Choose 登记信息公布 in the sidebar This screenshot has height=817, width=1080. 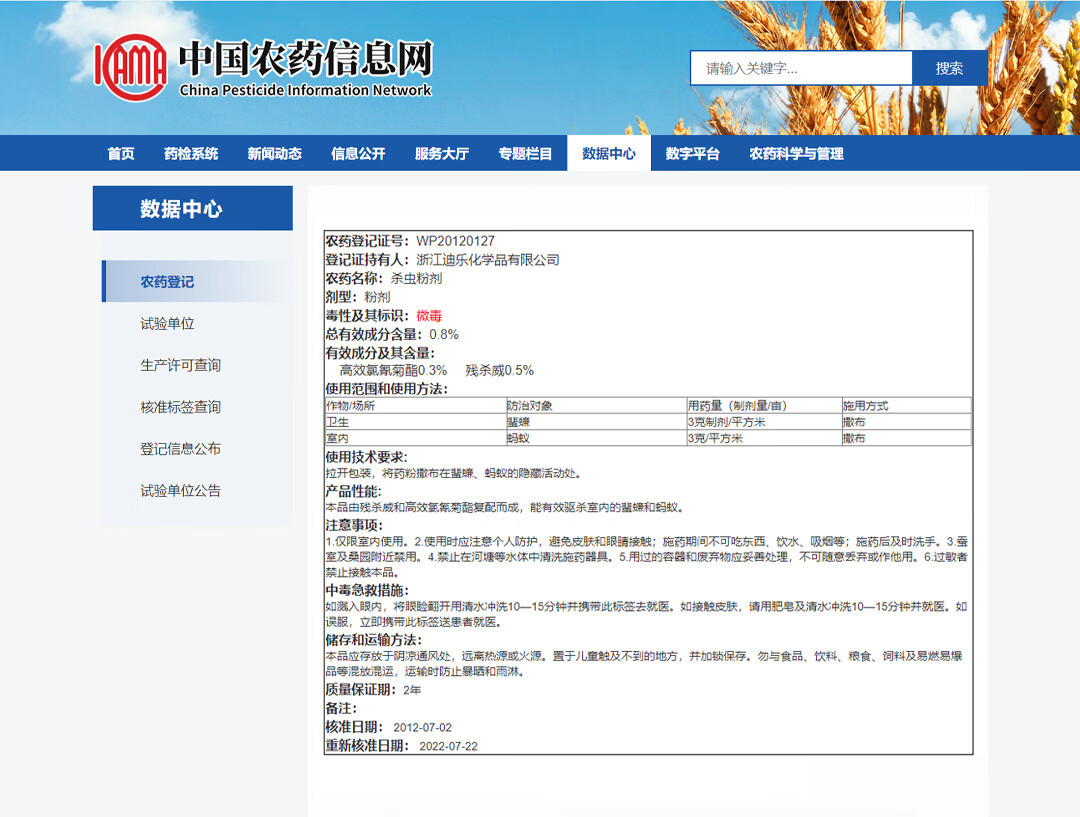pos(180,449)
